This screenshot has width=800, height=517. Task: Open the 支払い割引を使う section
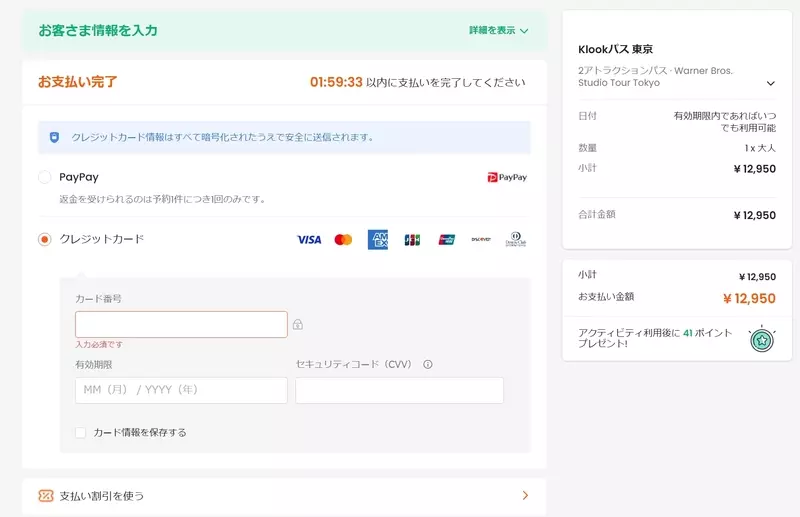click(x=284, y=495)
